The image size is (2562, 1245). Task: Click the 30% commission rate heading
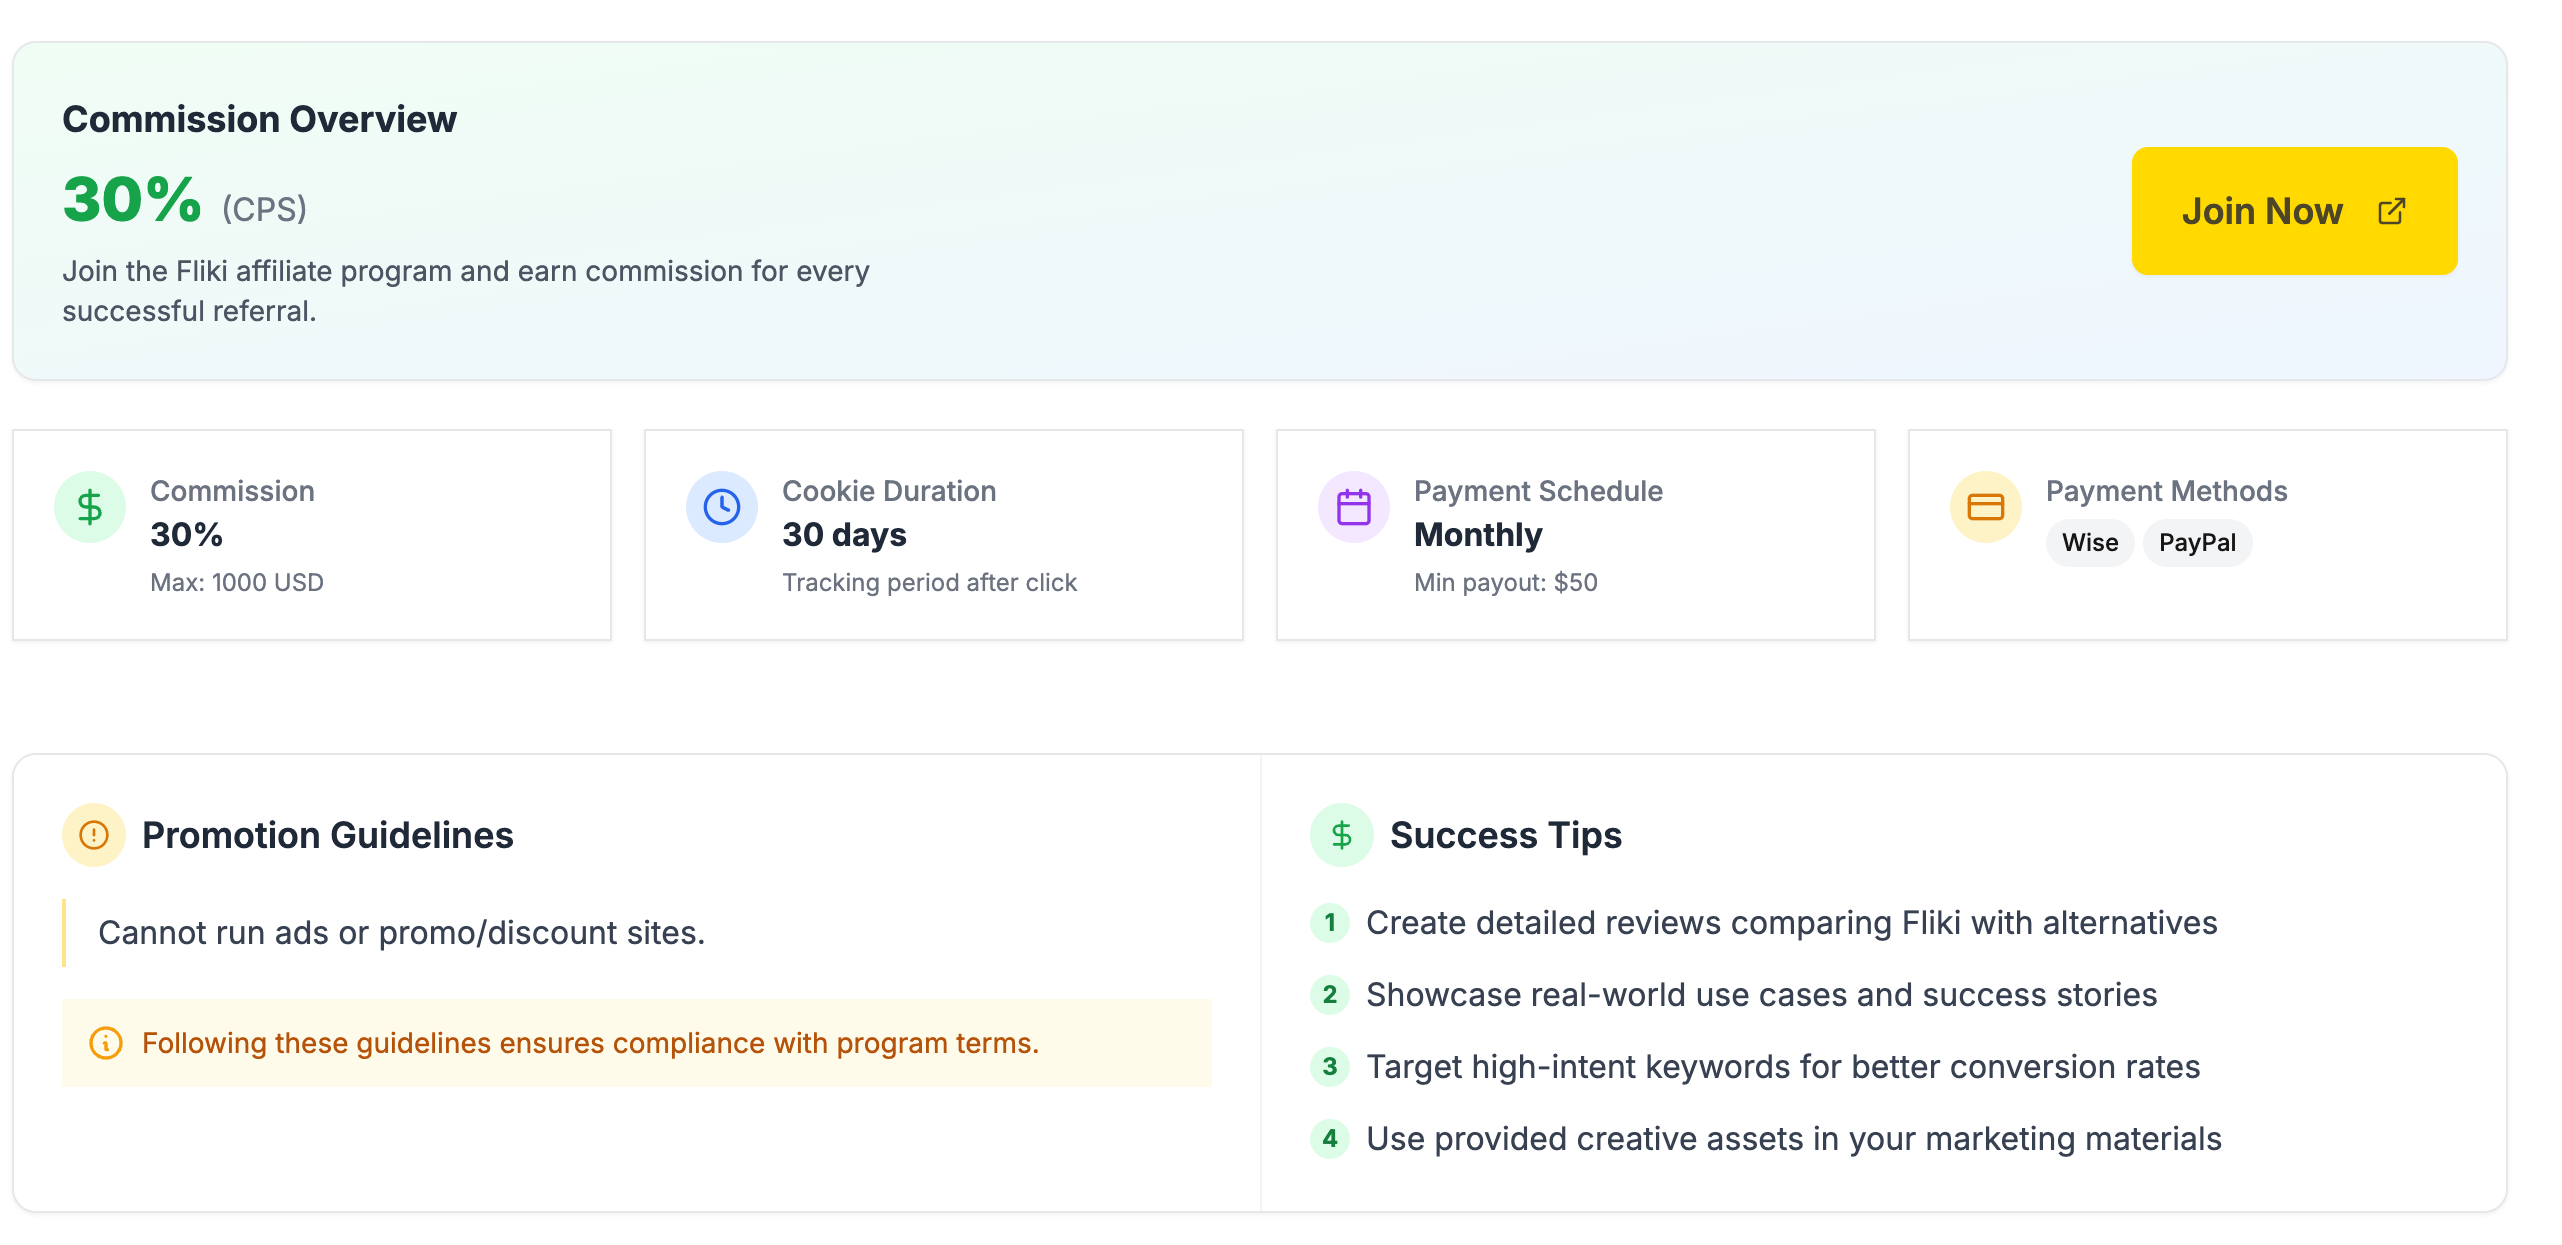click(x=132, y=200)
